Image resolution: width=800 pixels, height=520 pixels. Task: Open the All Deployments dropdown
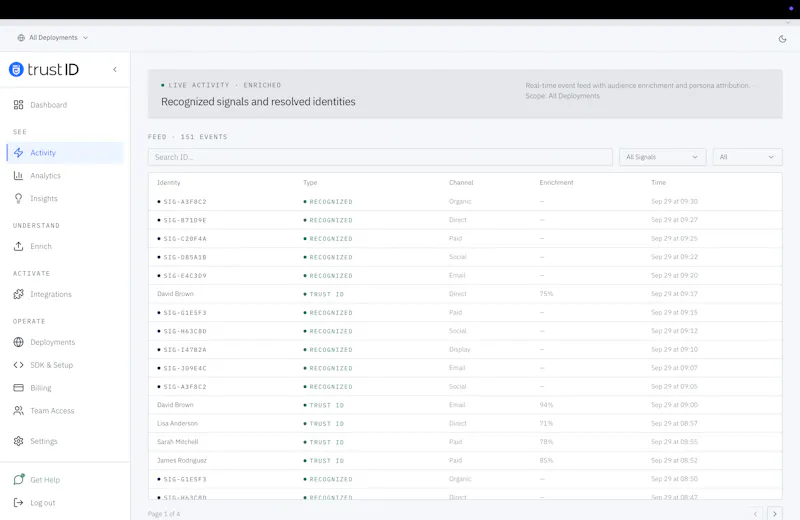53,38
